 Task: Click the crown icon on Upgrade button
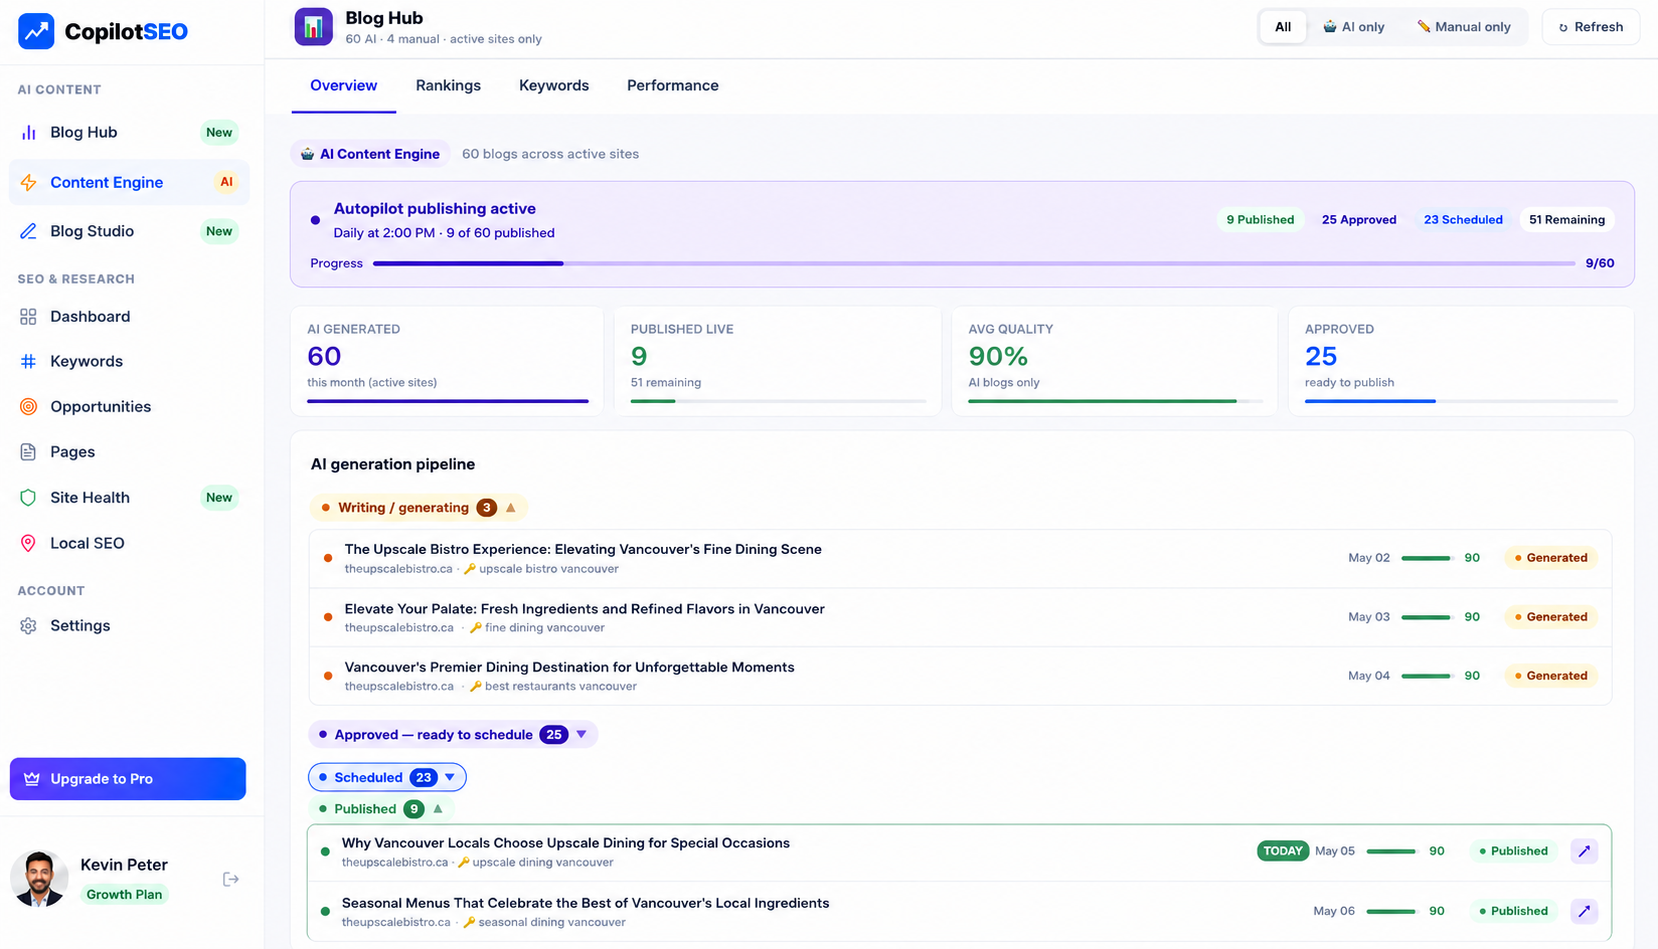click(32, 779)
